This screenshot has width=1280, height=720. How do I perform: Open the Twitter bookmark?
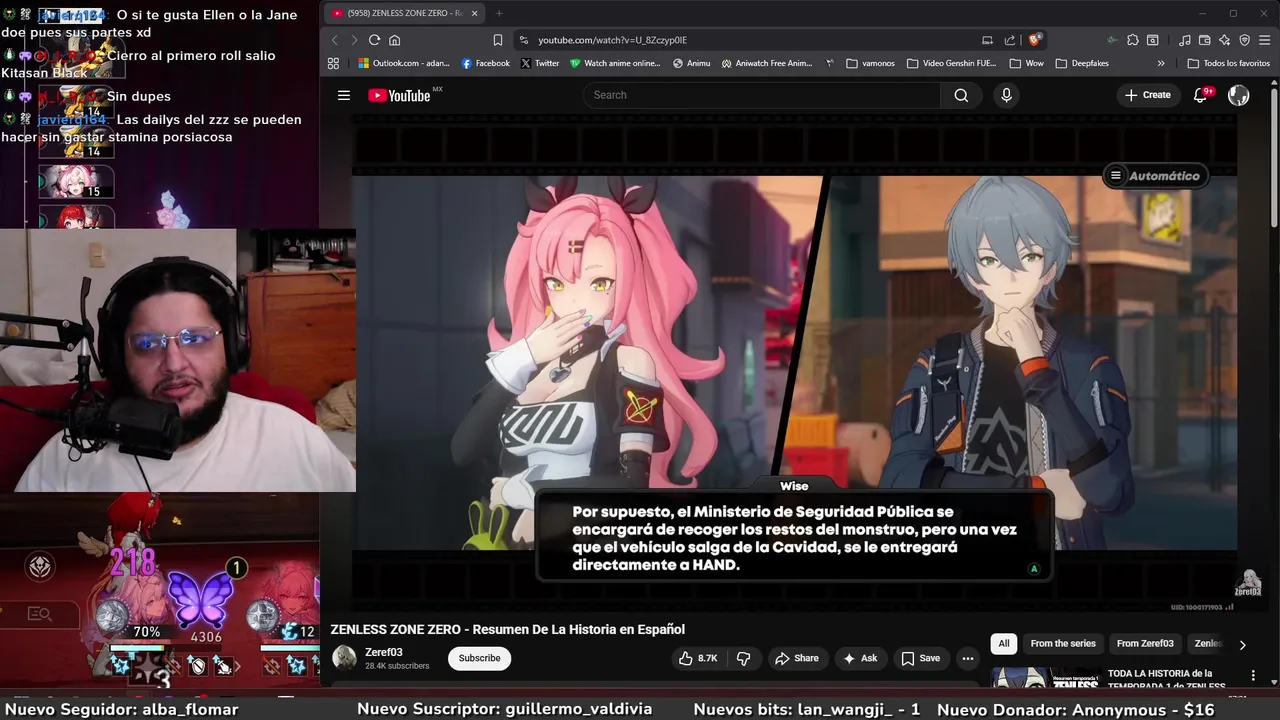540,63
